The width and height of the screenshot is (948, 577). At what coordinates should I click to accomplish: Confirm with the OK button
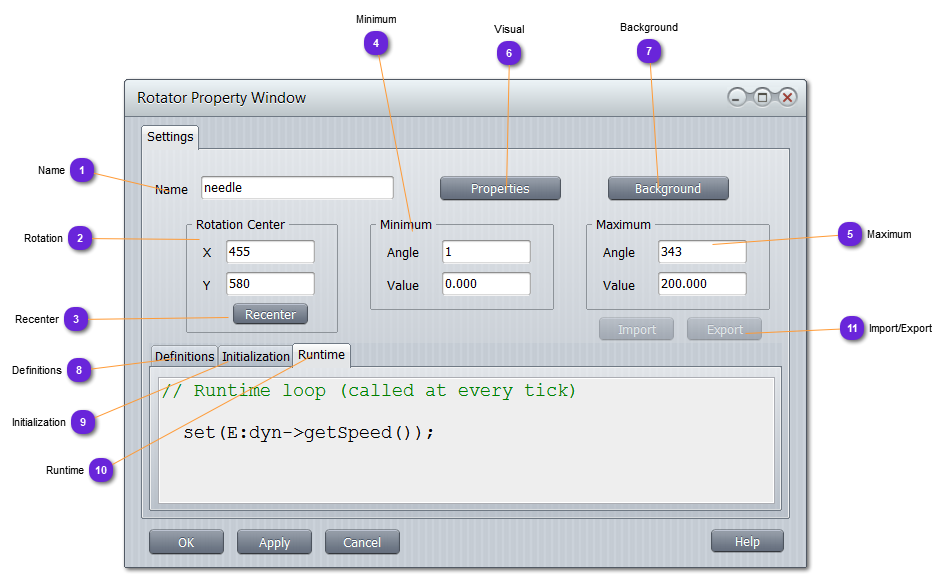186,542
